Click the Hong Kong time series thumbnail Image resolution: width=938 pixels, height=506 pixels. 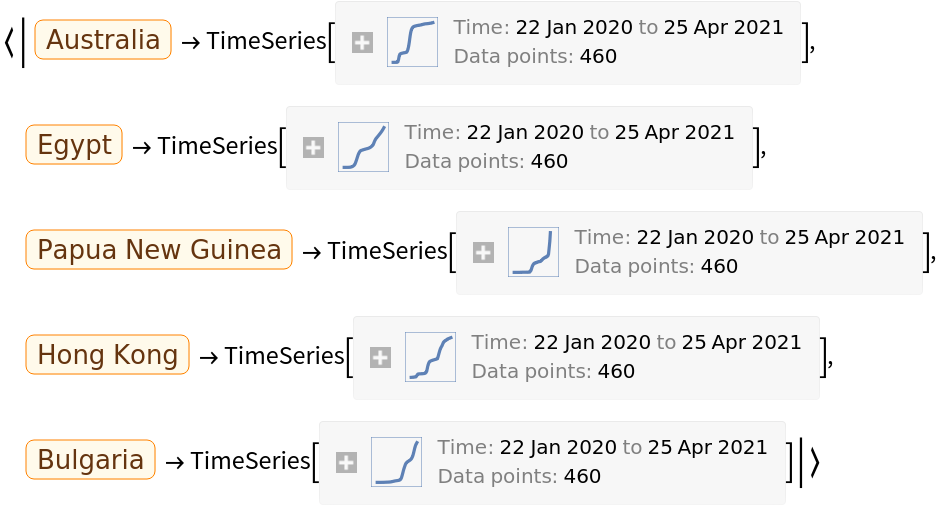430,358
